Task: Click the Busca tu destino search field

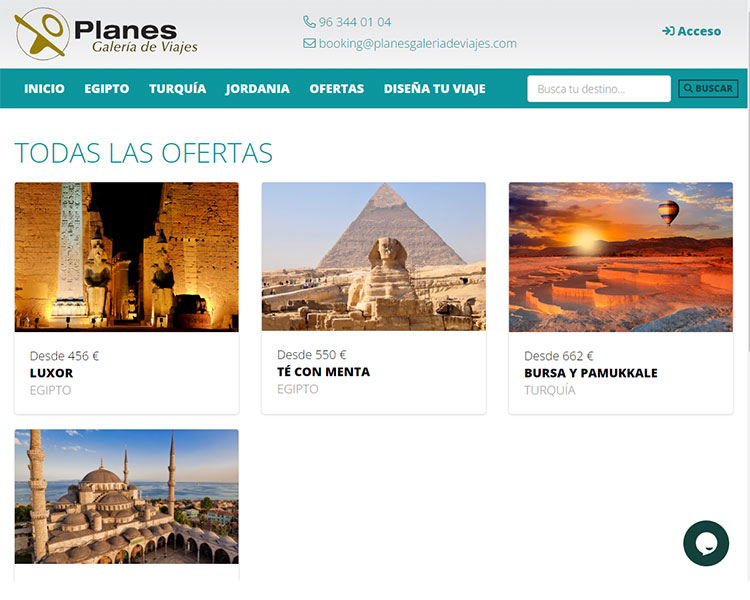Action: pos(599,89)
